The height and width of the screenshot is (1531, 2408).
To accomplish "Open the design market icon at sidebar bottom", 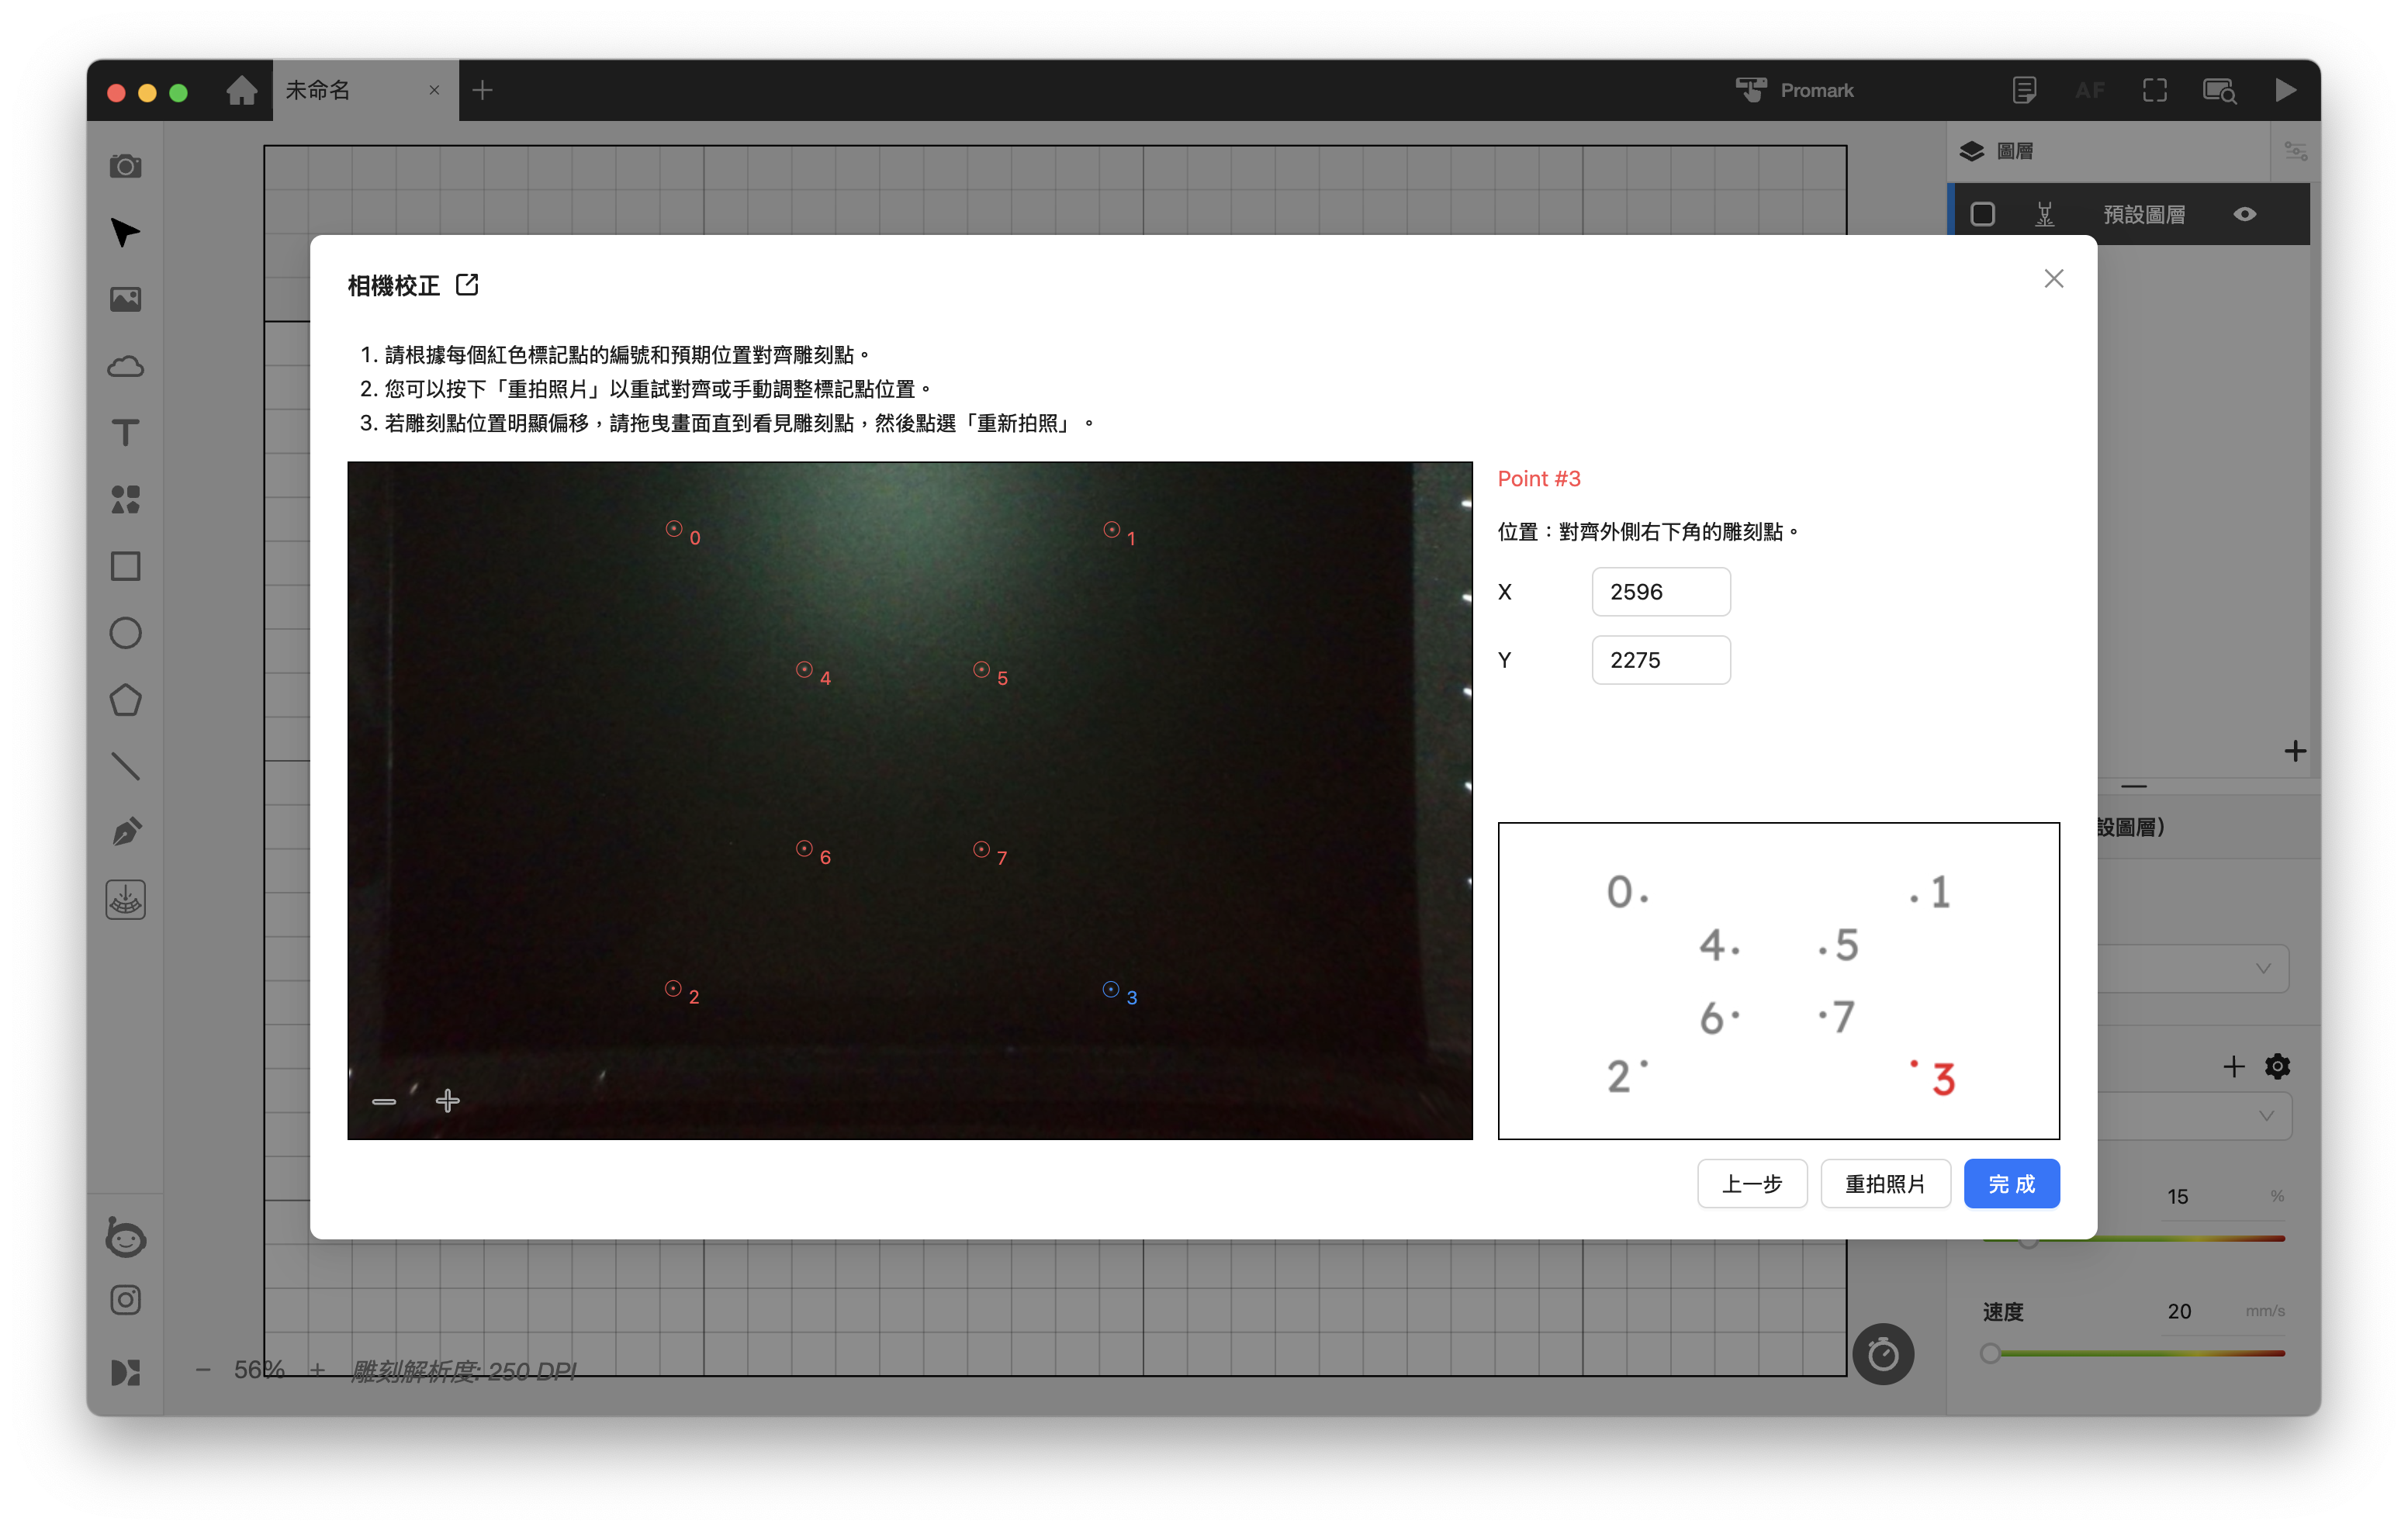I will tap(125, 1373).
